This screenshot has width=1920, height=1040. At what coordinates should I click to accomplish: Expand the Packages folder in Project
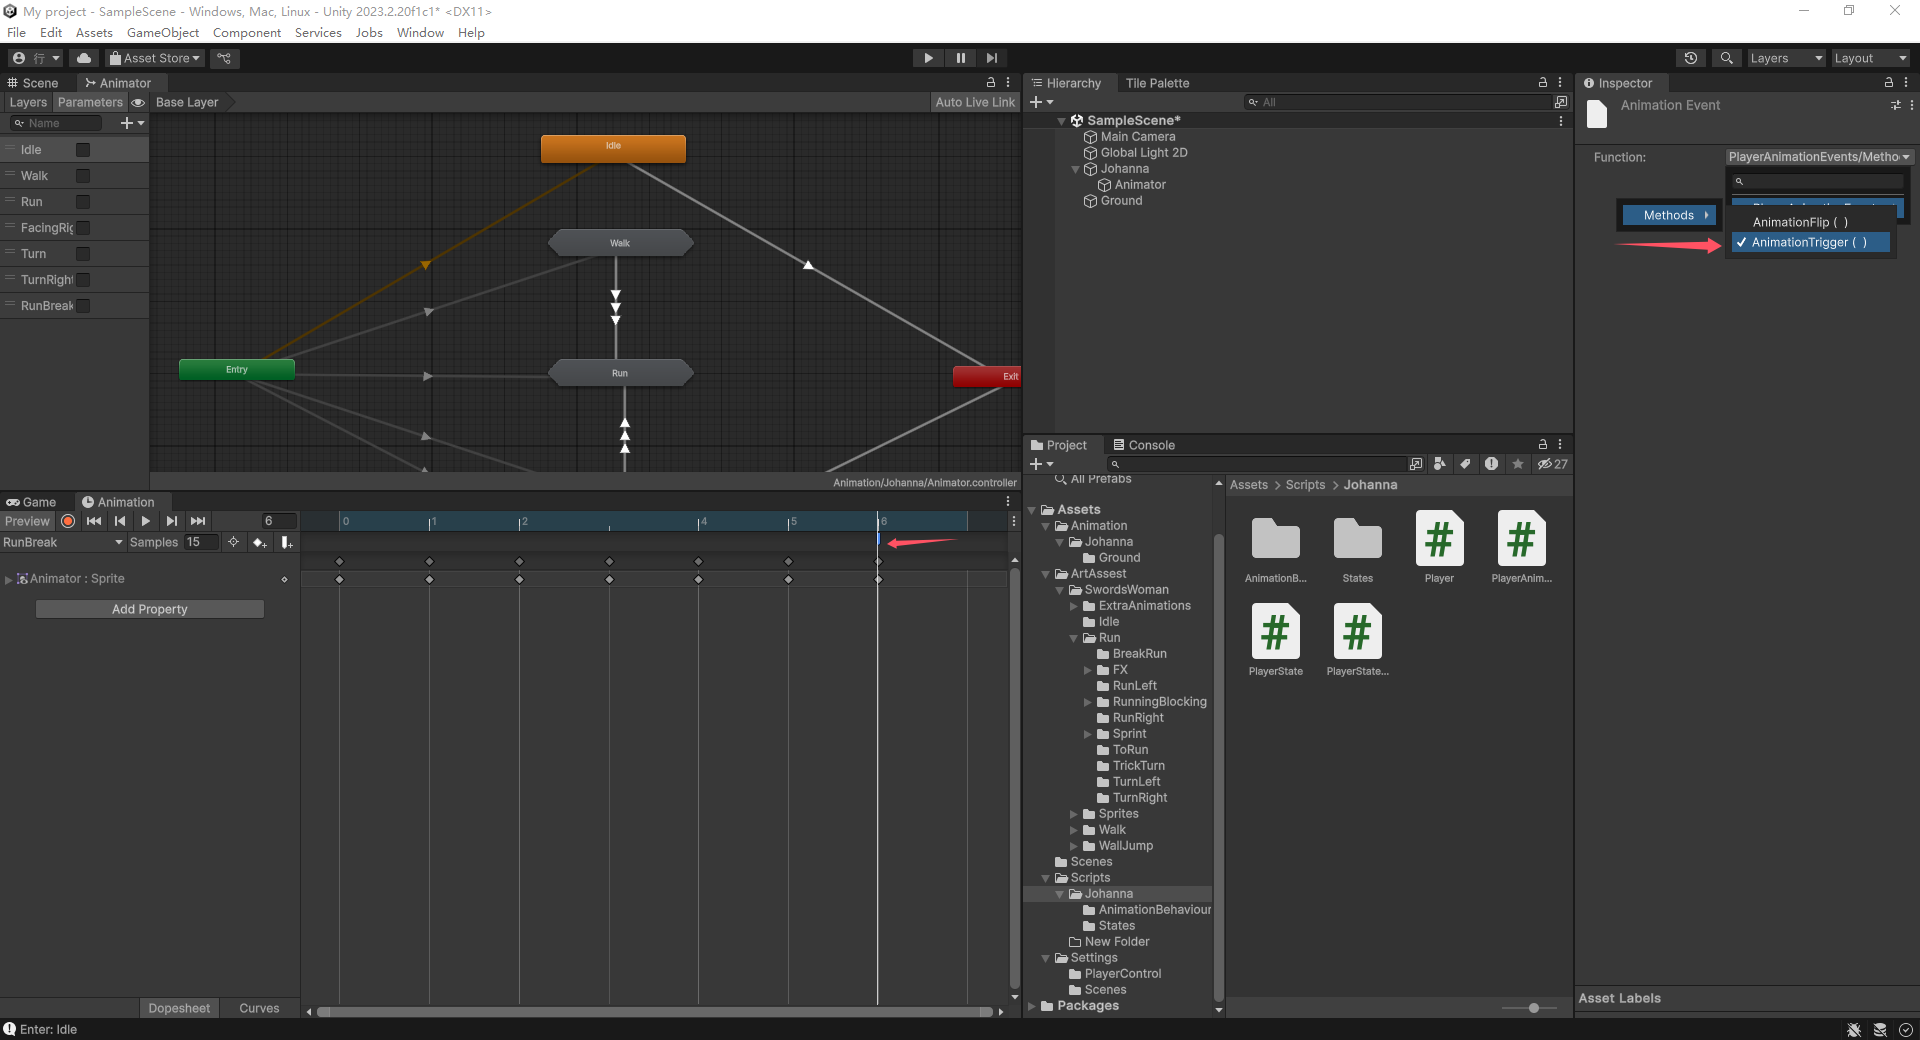1032,1006
